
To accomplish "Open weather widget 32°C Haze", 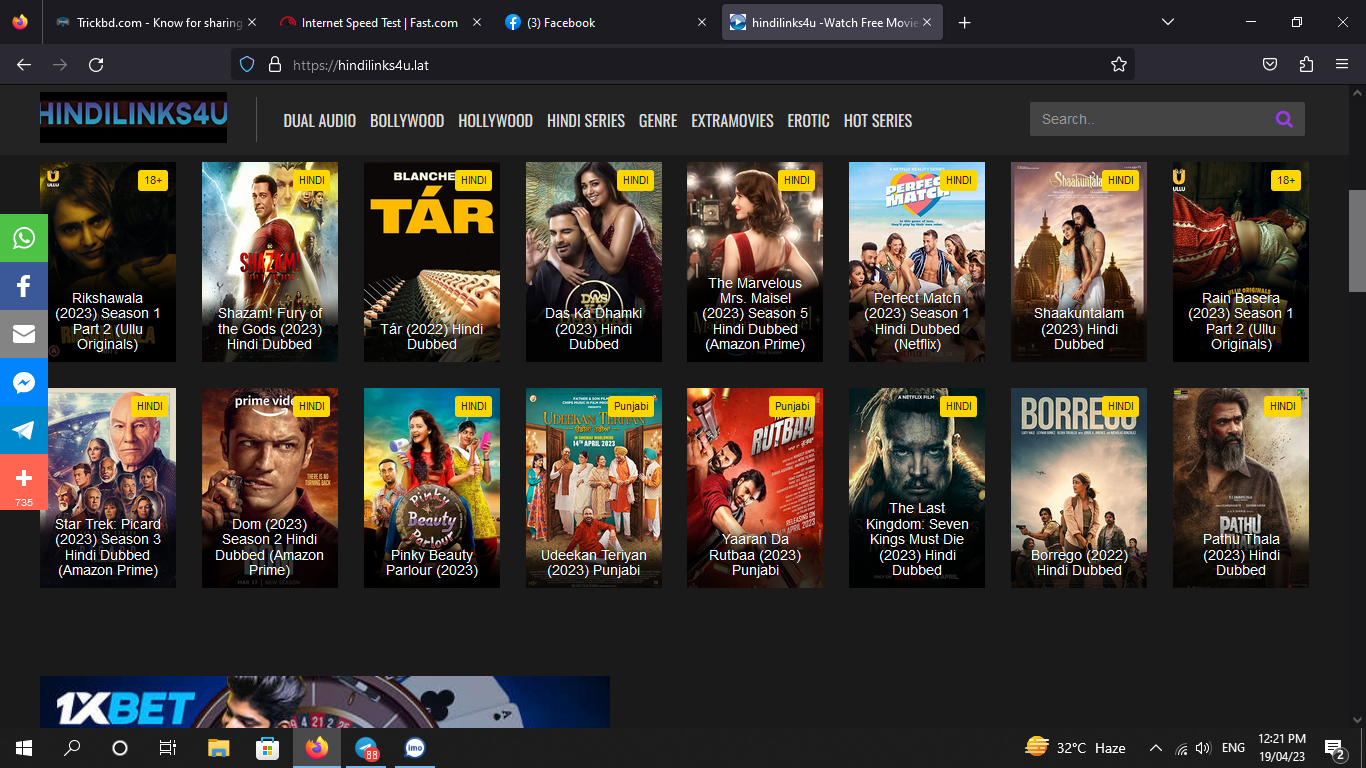I will [x=1076, y=748].
